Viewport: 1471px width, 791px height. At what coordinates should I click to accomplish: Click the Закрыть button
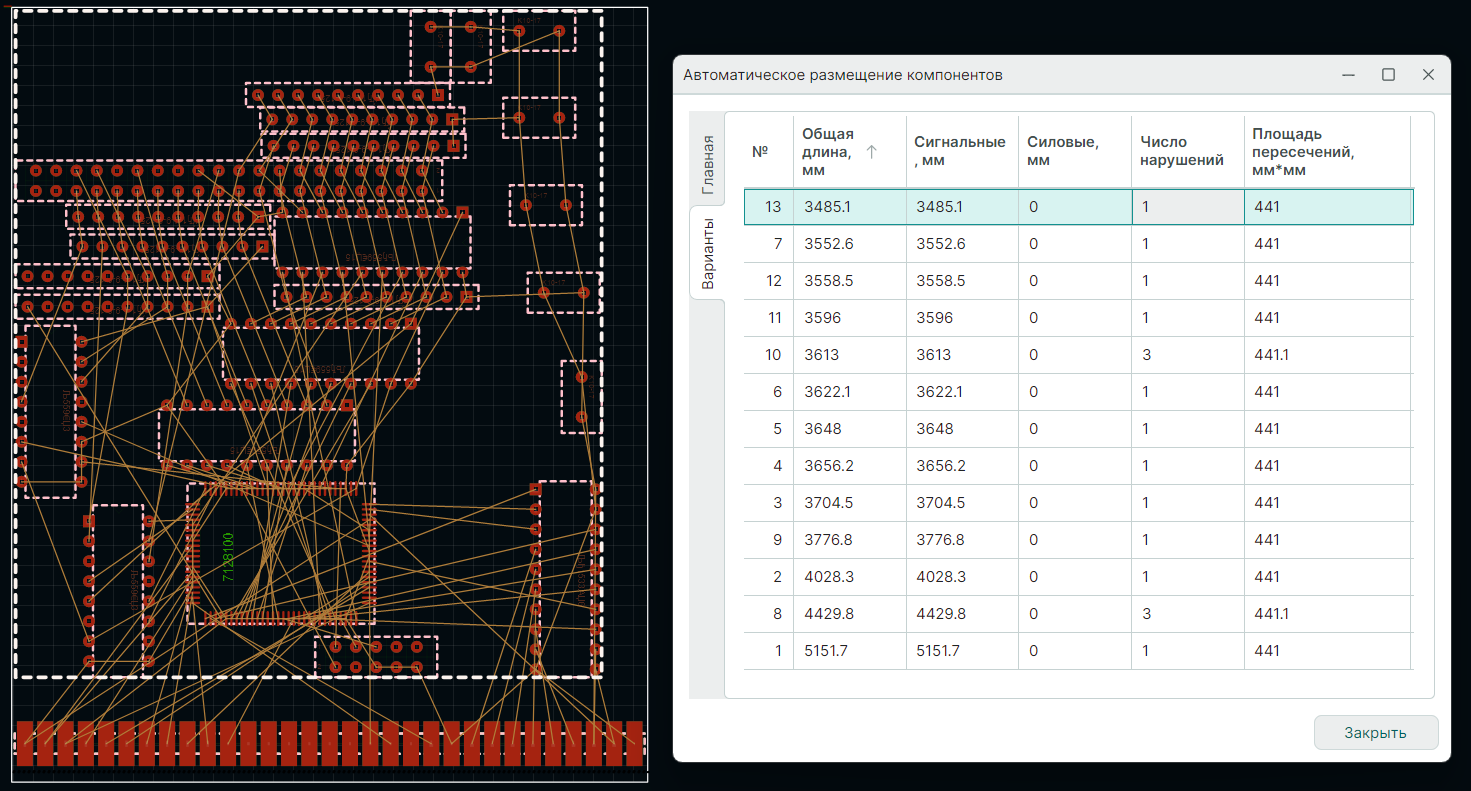point(1375,732)
